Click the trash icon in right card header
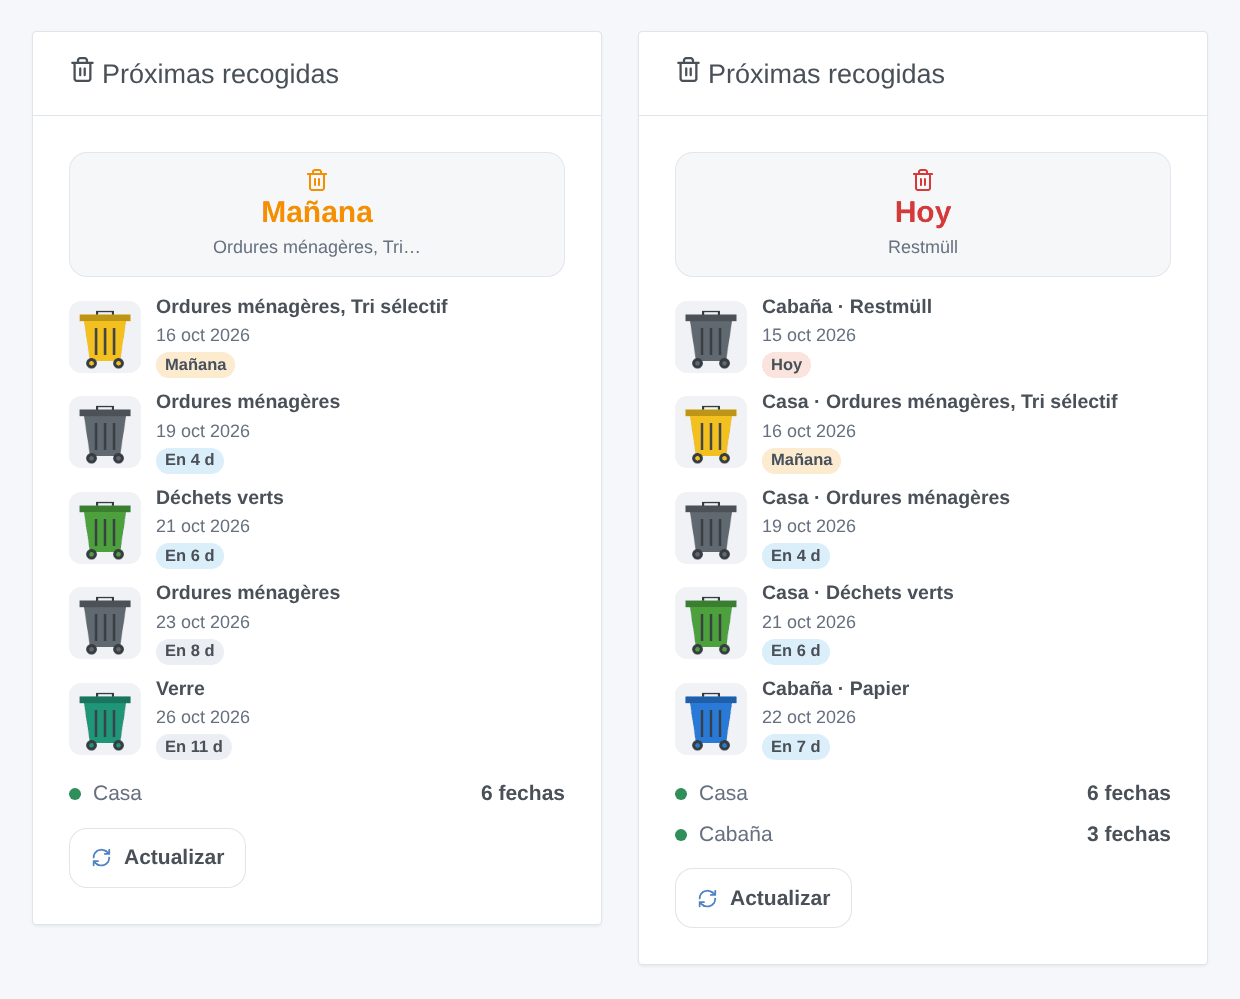 pos(689,70)
